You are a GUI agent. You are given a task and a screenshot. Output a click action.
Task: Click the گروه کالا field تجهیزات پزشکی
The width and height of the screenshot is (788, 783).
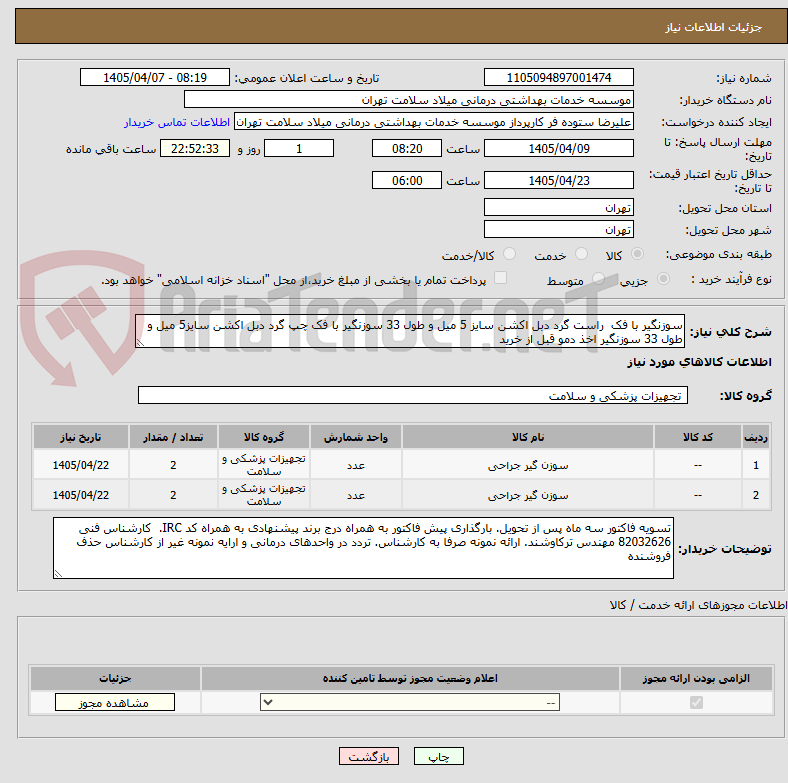tap(413, 396)
